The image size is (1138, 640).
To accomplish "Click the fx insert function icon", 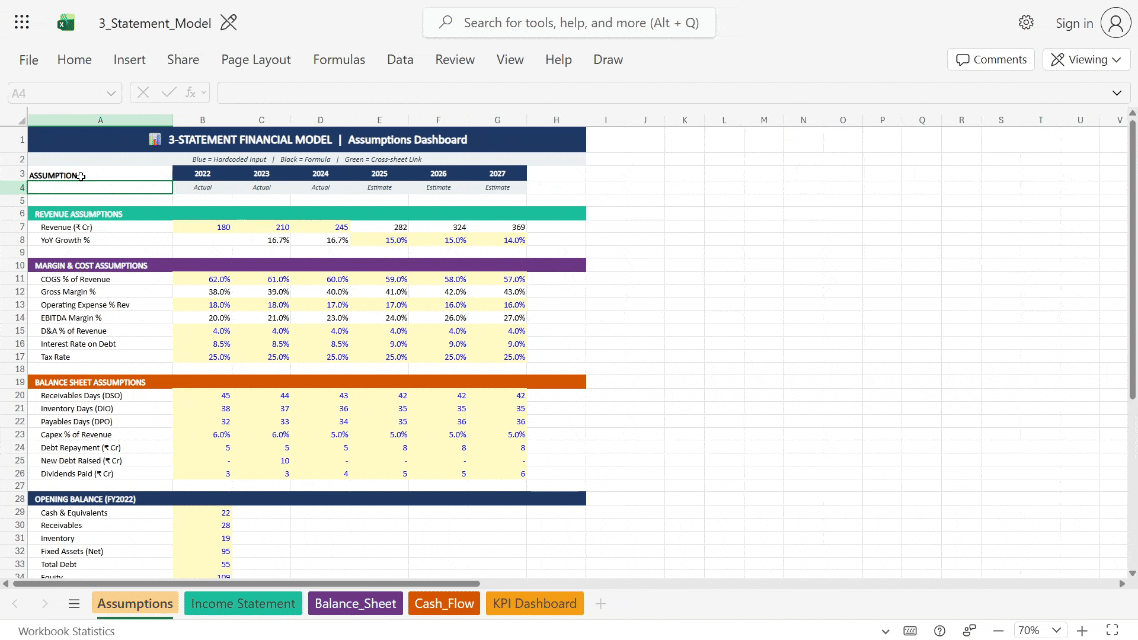I will click(x=192, y=92).
